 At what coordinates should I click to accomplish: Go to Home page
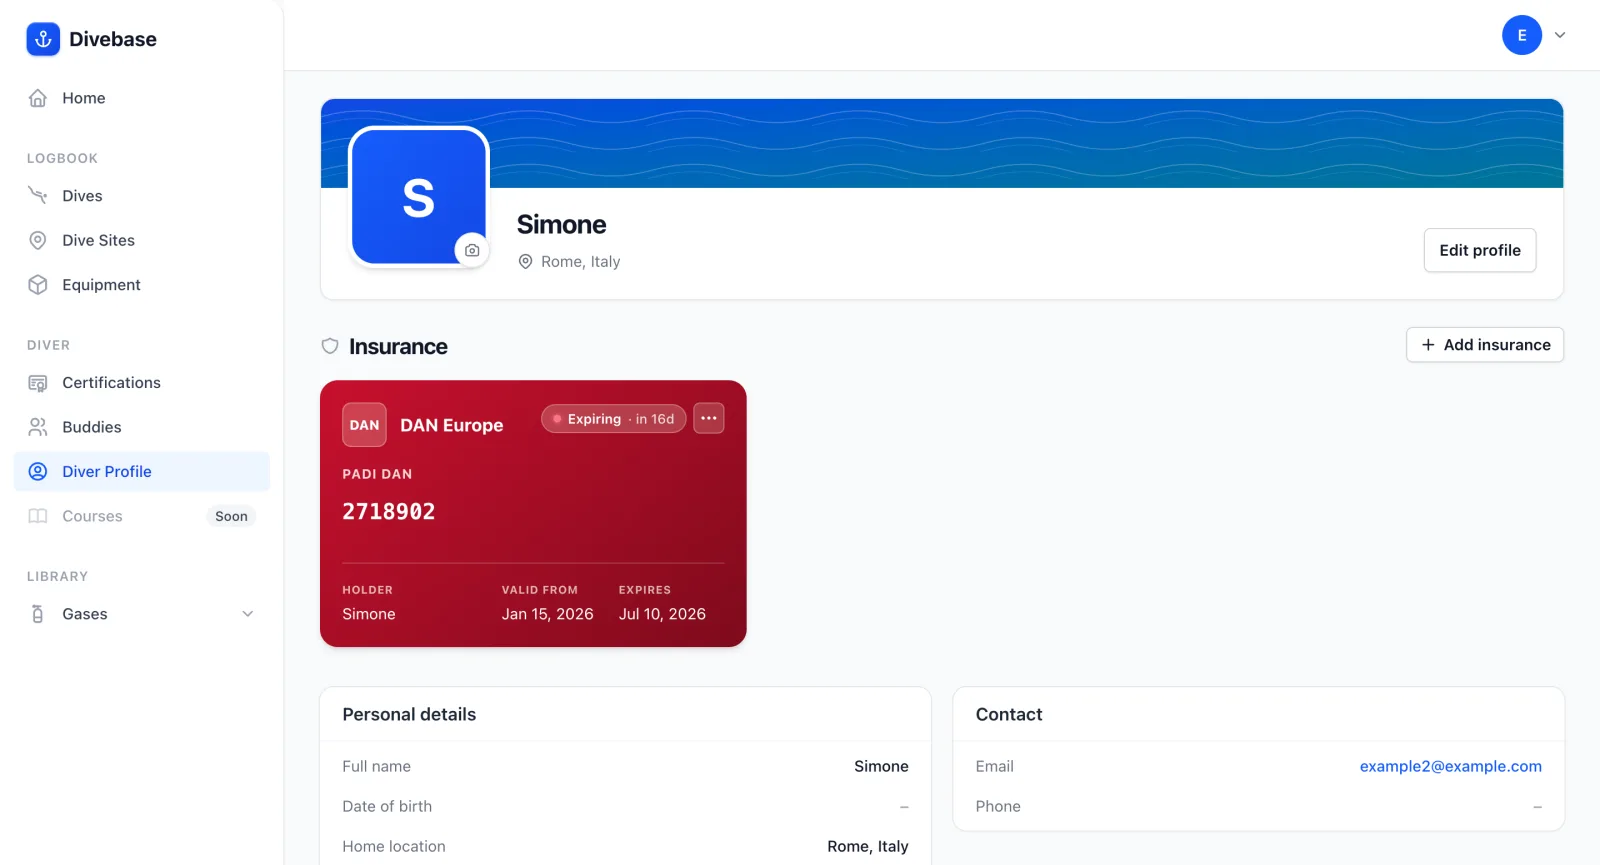142,98
